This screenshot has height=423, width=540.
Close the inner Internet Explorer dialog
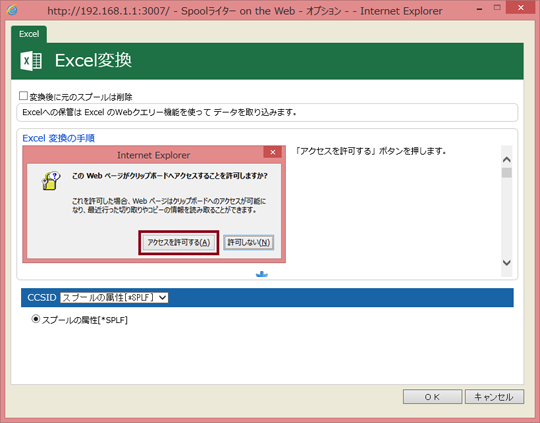pos(272,152)
